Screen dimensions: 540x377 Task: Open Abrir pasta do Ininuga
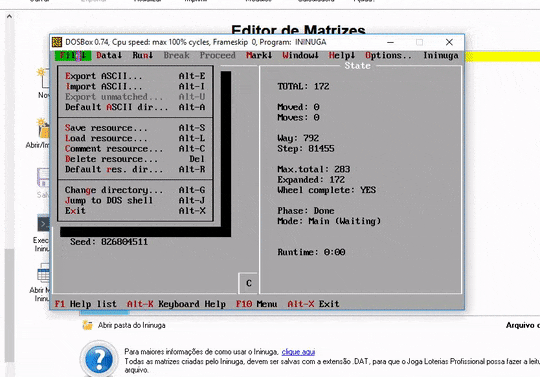[131, 325]
